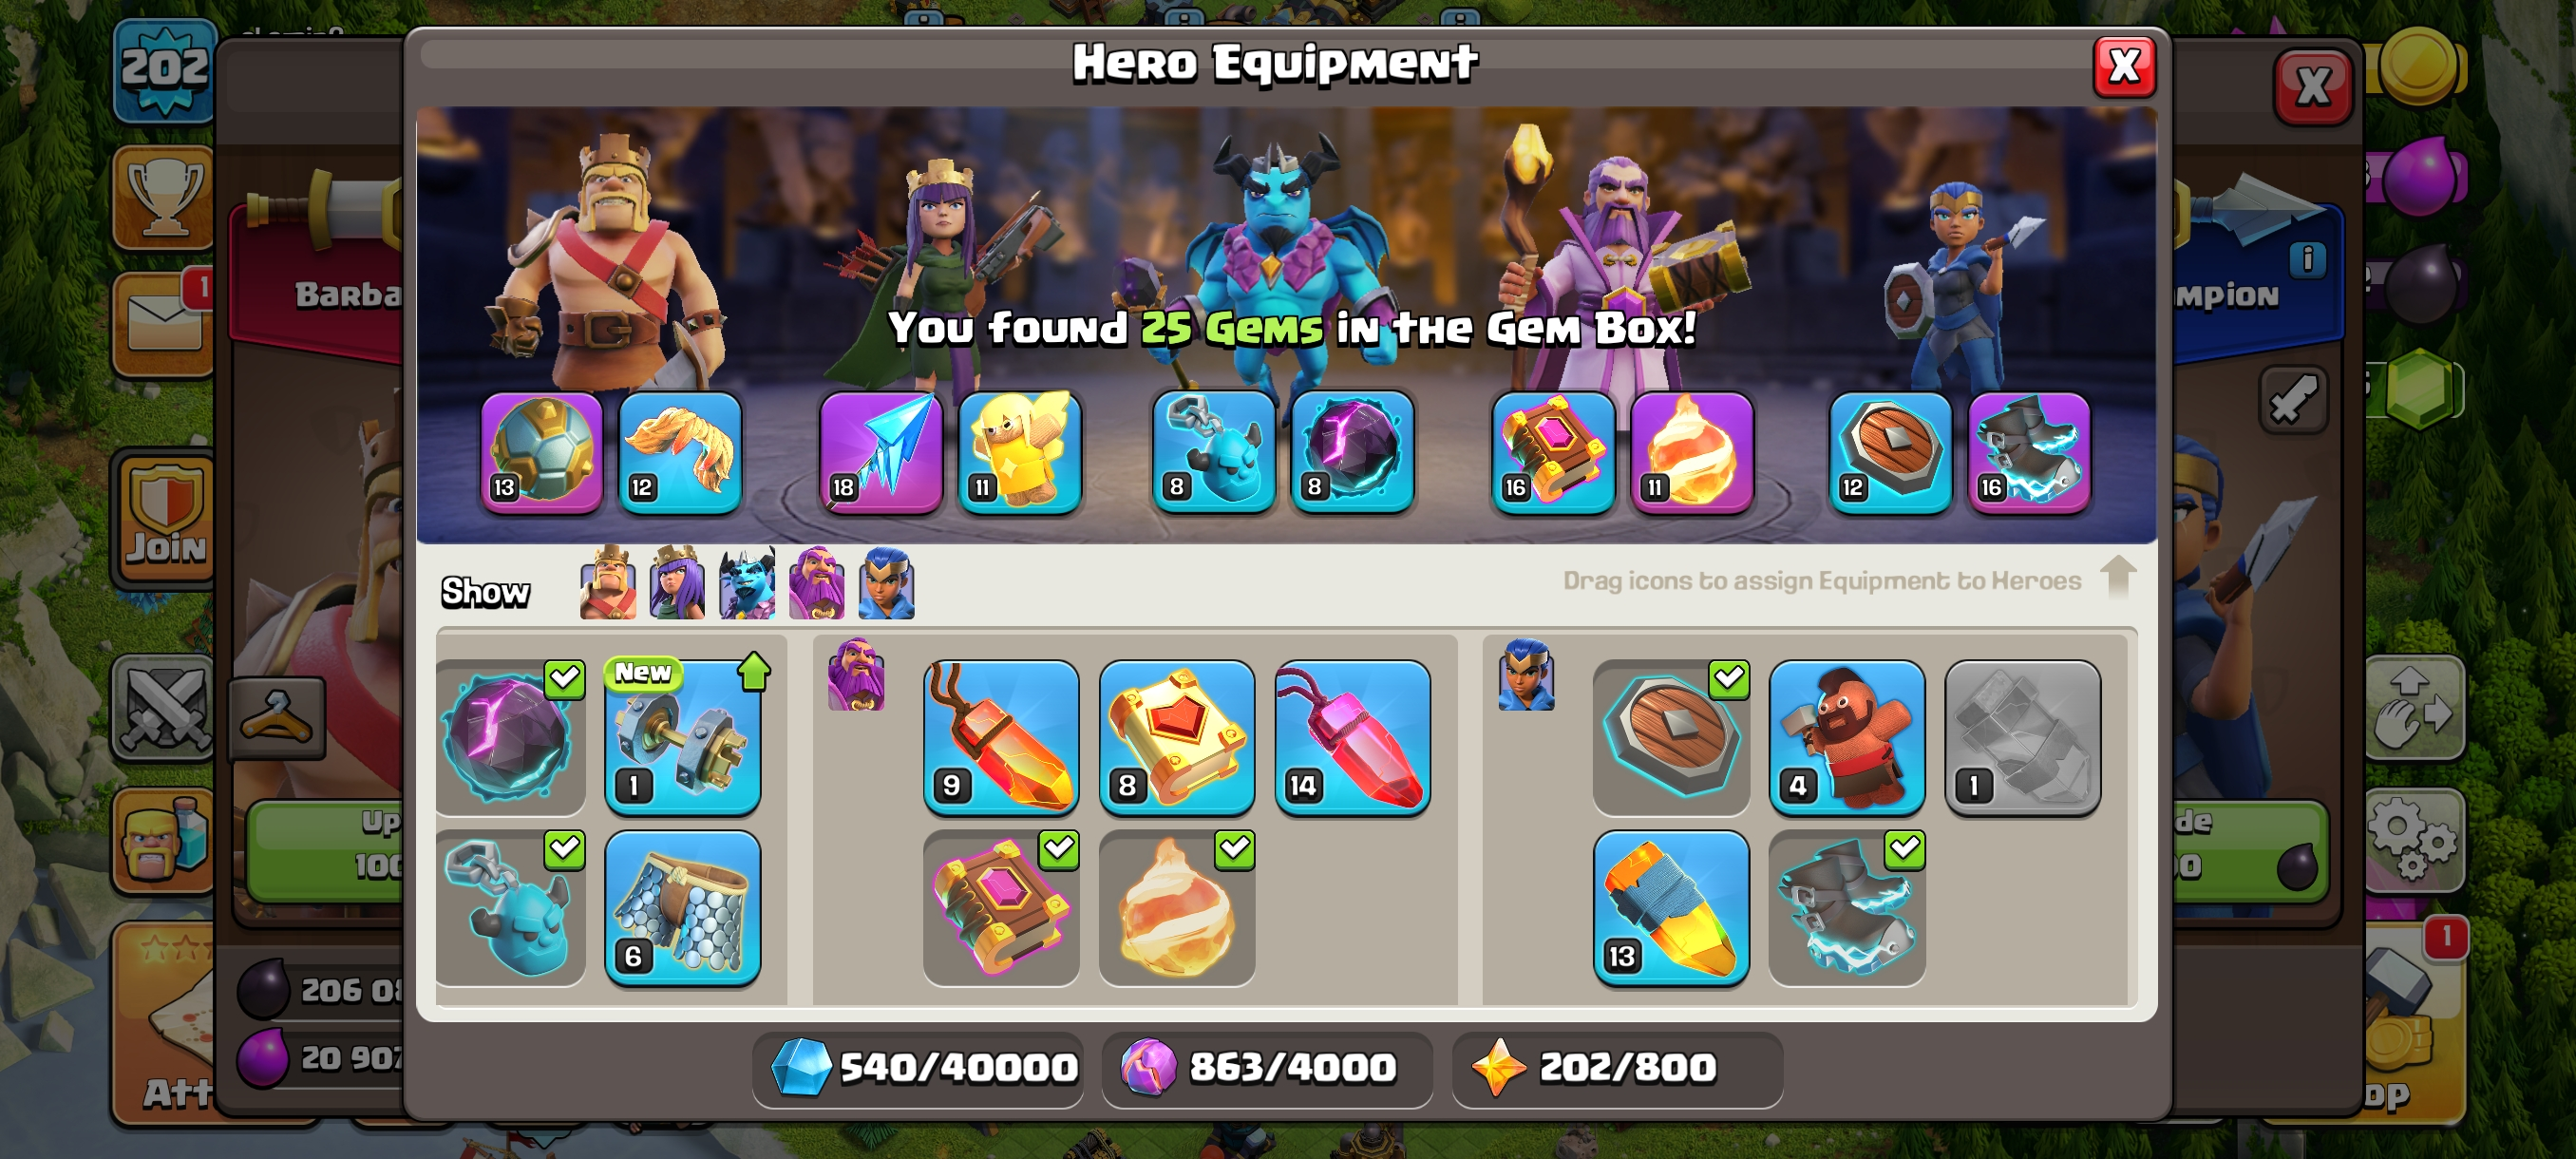Click the grayed-out level 1 locked equipment

point(2022,737)
